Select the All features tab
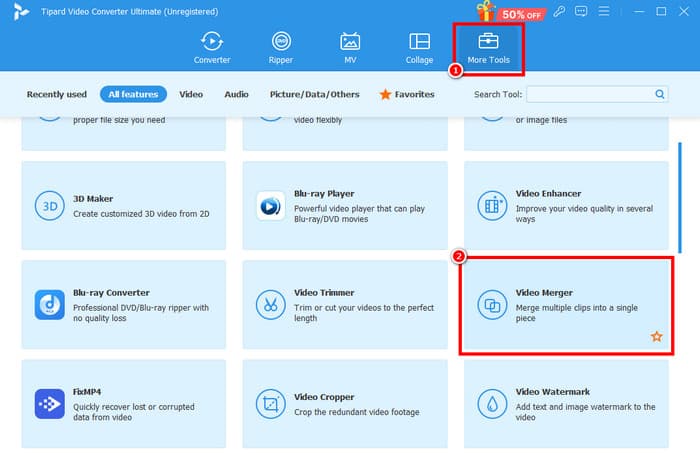700x453 pixels. click(133, 94)
